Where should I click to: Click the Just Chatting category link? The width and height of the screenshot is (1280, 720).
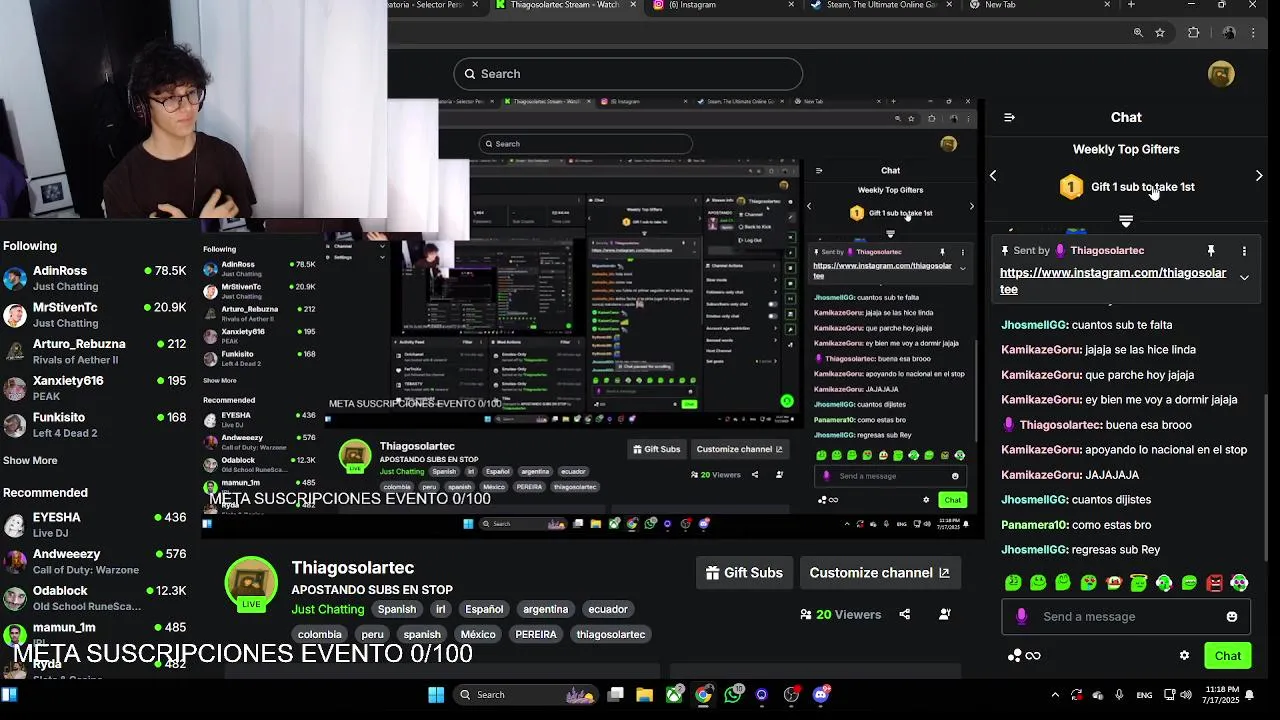click(x=328, y=609)
